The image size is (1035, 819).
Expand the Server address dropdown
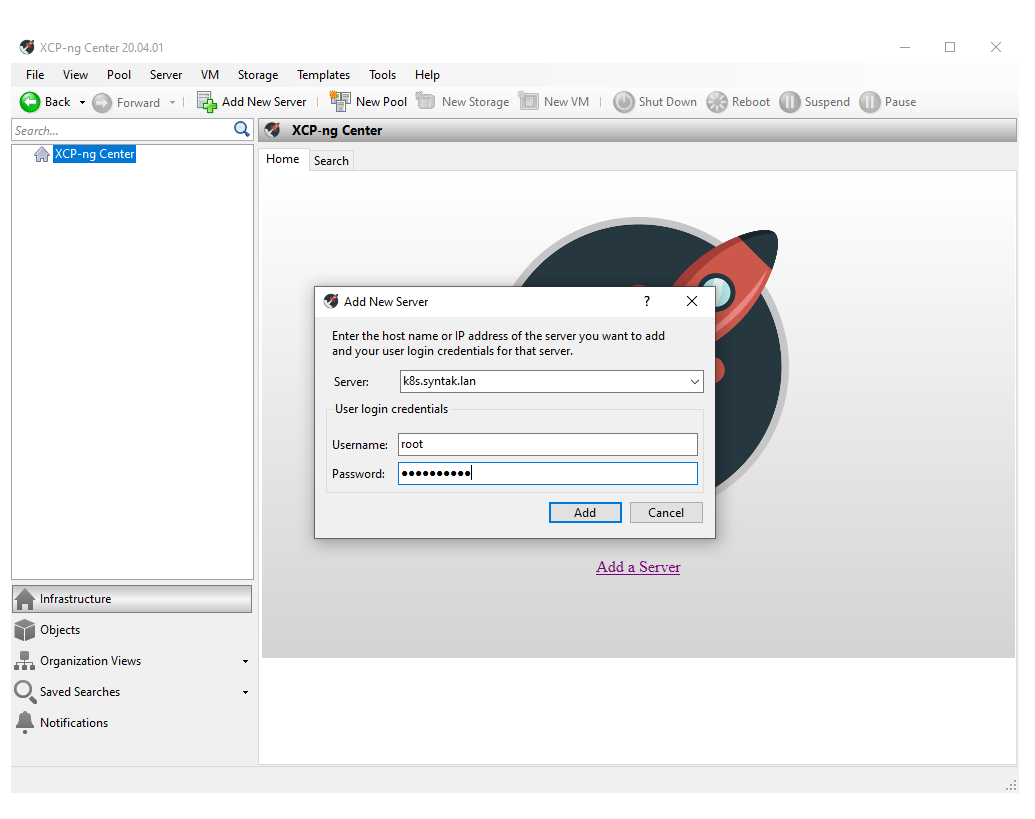[695, 382]
